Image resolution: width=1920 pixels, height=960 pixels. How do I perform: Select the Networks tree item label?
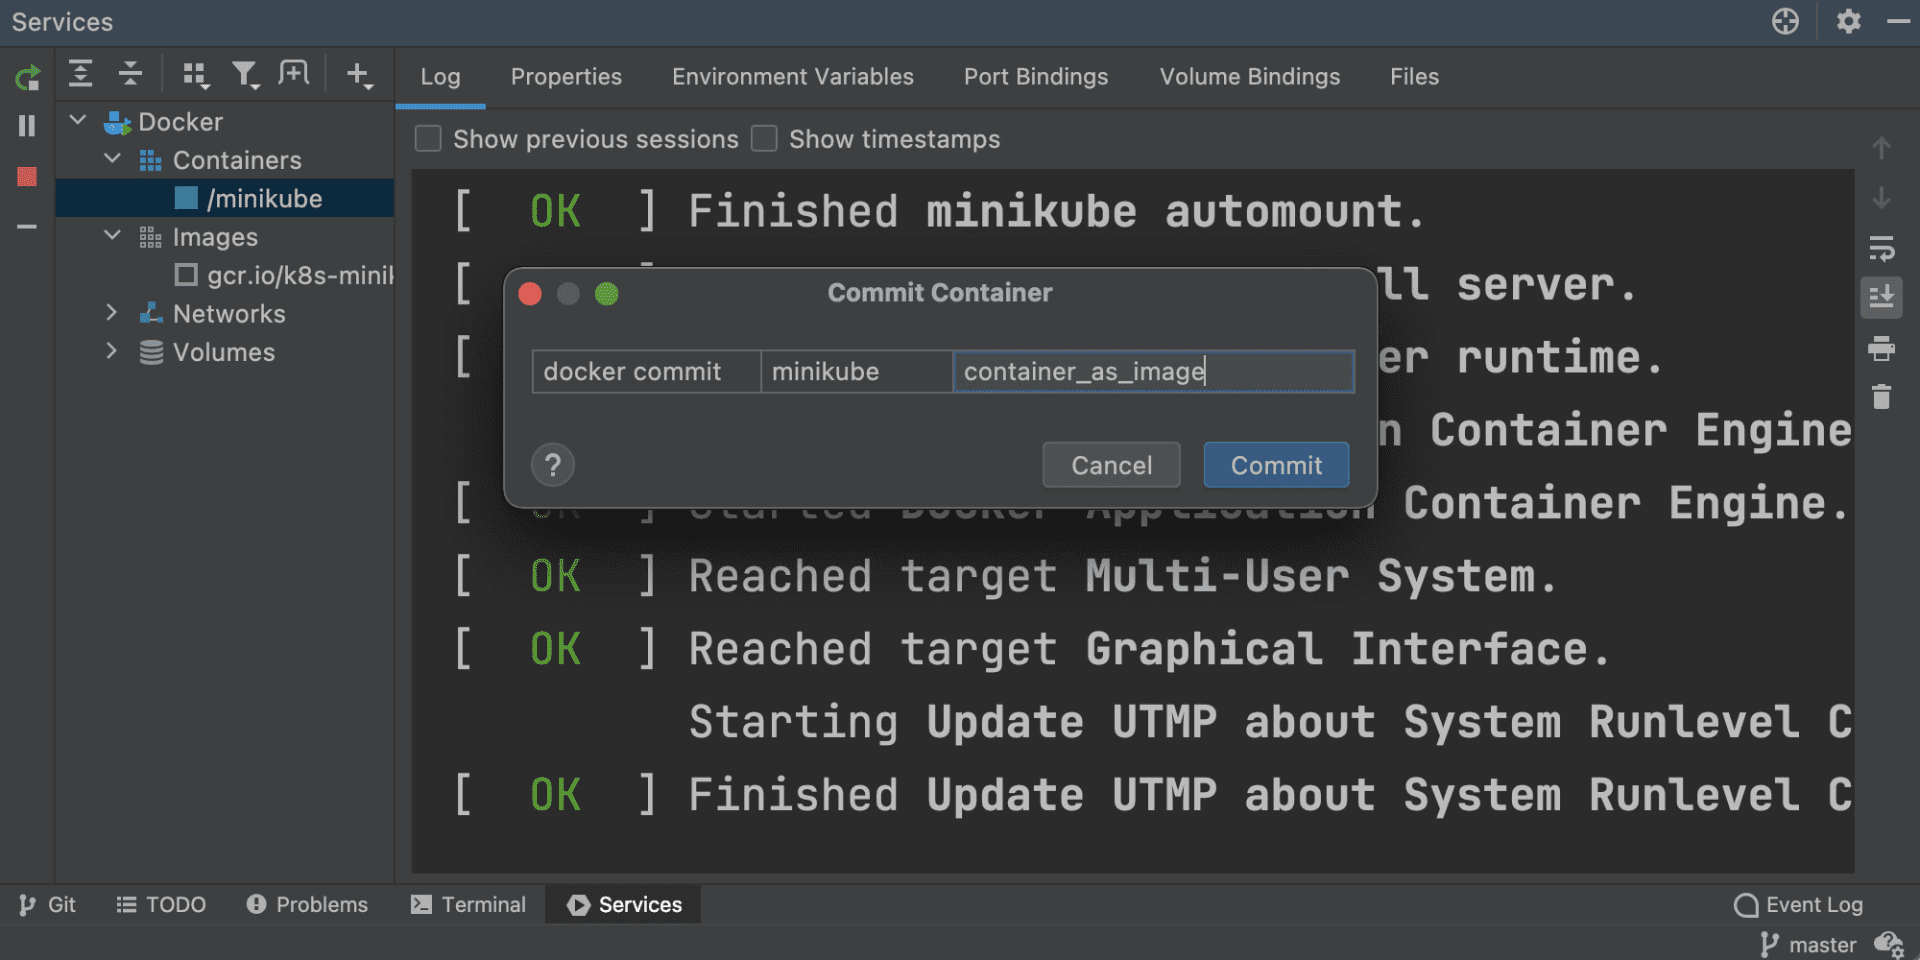click(x=229, y=314)
